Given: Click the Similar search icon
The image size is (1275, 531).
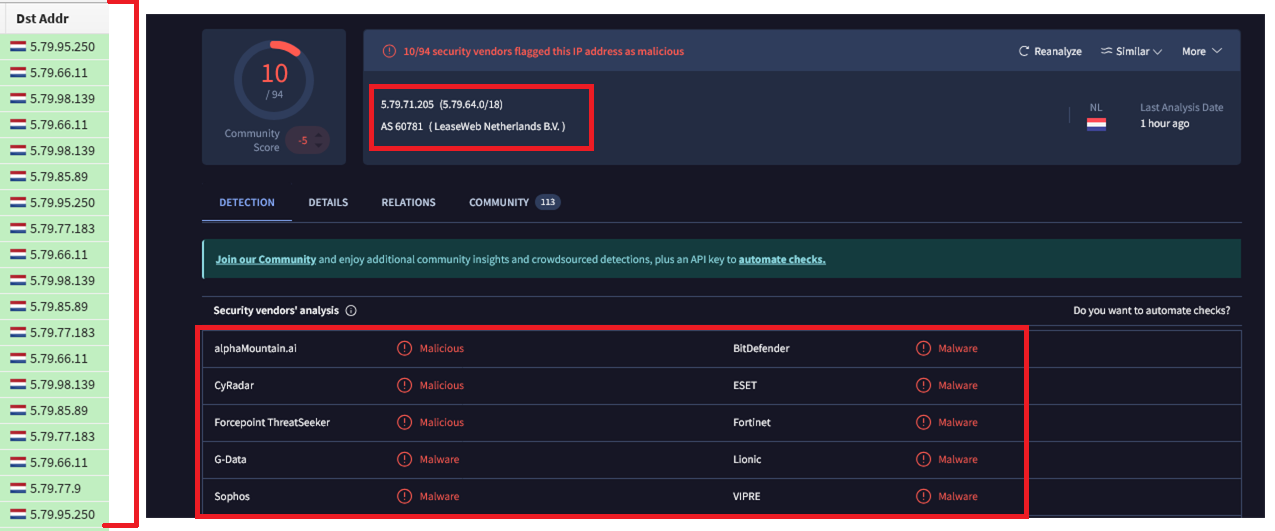Looking at the screenshot, I should 1106,51.
